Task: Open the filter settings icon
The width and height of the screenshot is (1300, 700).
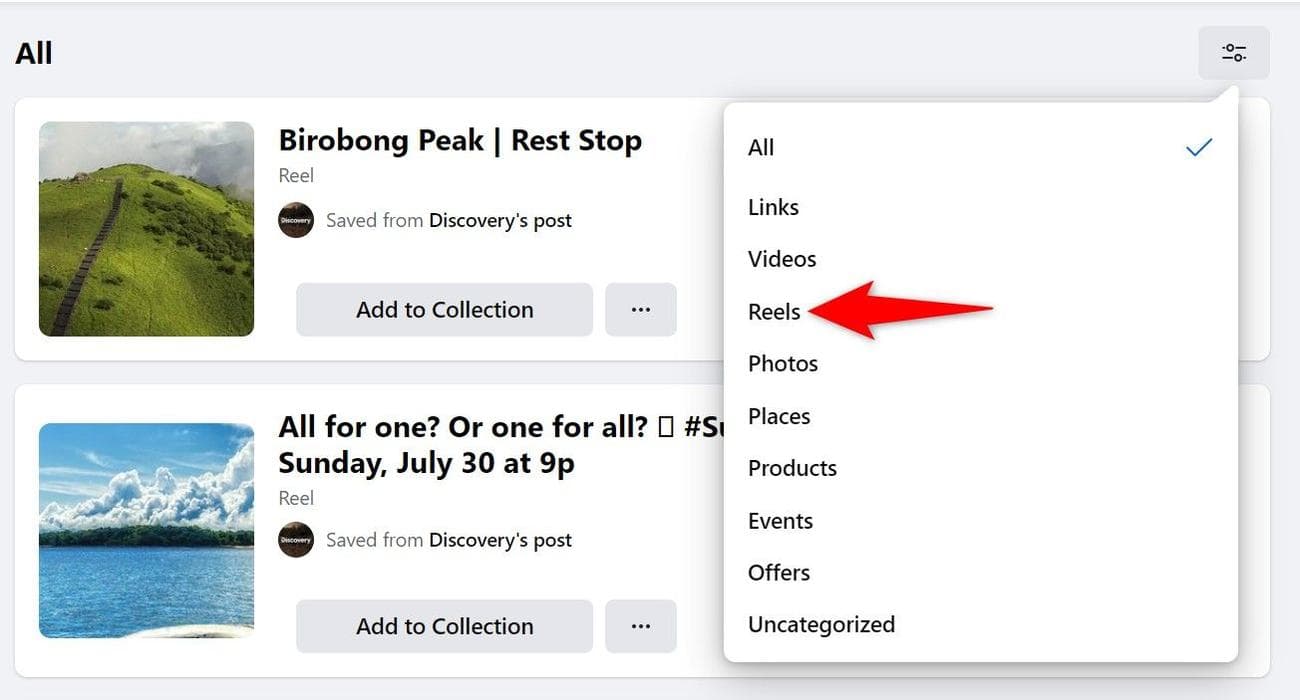Action: coord(1234,53)
